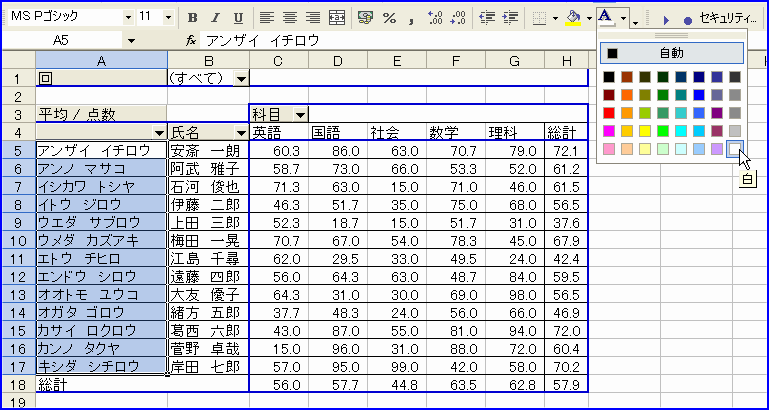Decrease cell indent
The width and height of the screenshot is (769, 410).
click(487, 18)
